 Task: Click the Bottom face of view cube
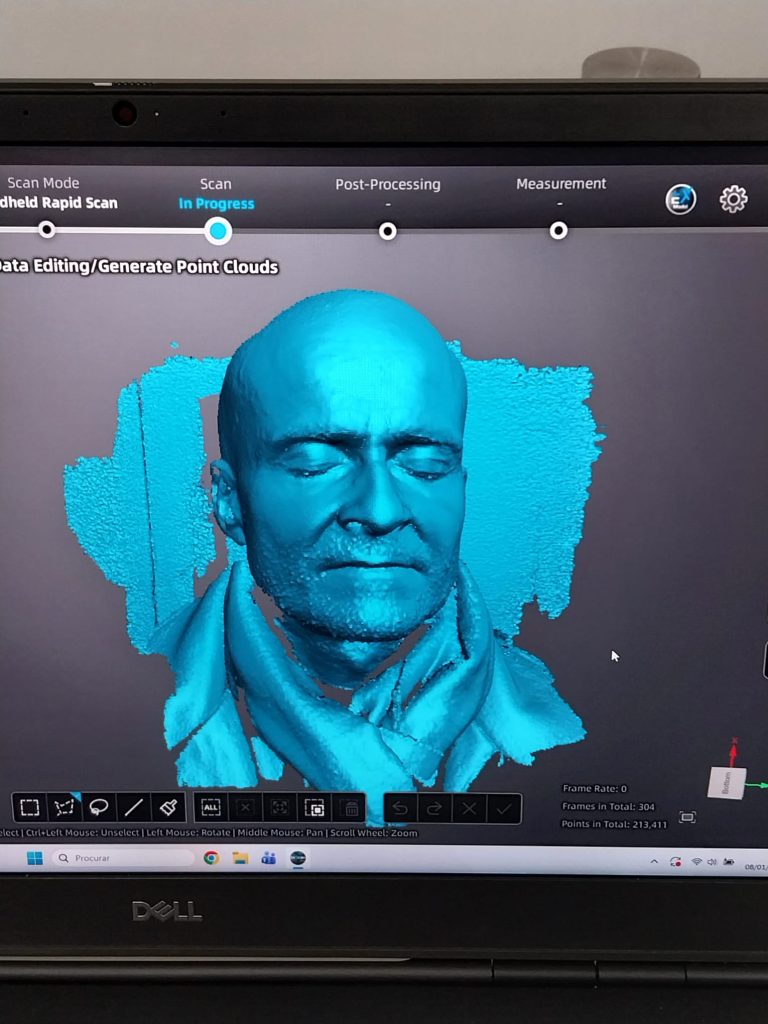click(727, 781)
